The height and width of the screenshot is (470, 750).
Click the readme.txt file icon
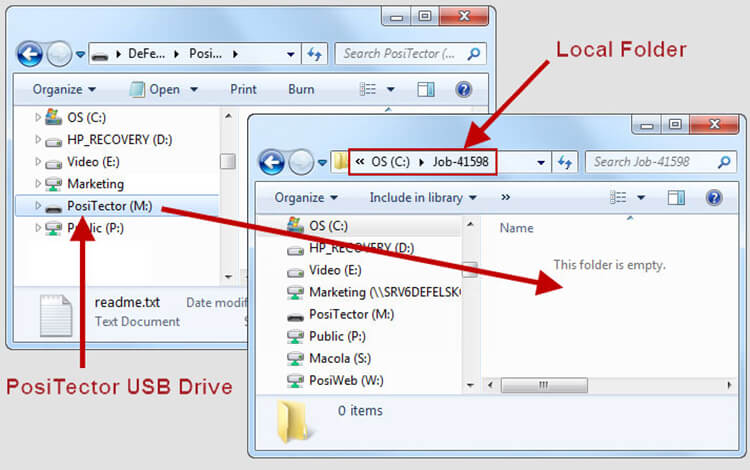point(56,314)
